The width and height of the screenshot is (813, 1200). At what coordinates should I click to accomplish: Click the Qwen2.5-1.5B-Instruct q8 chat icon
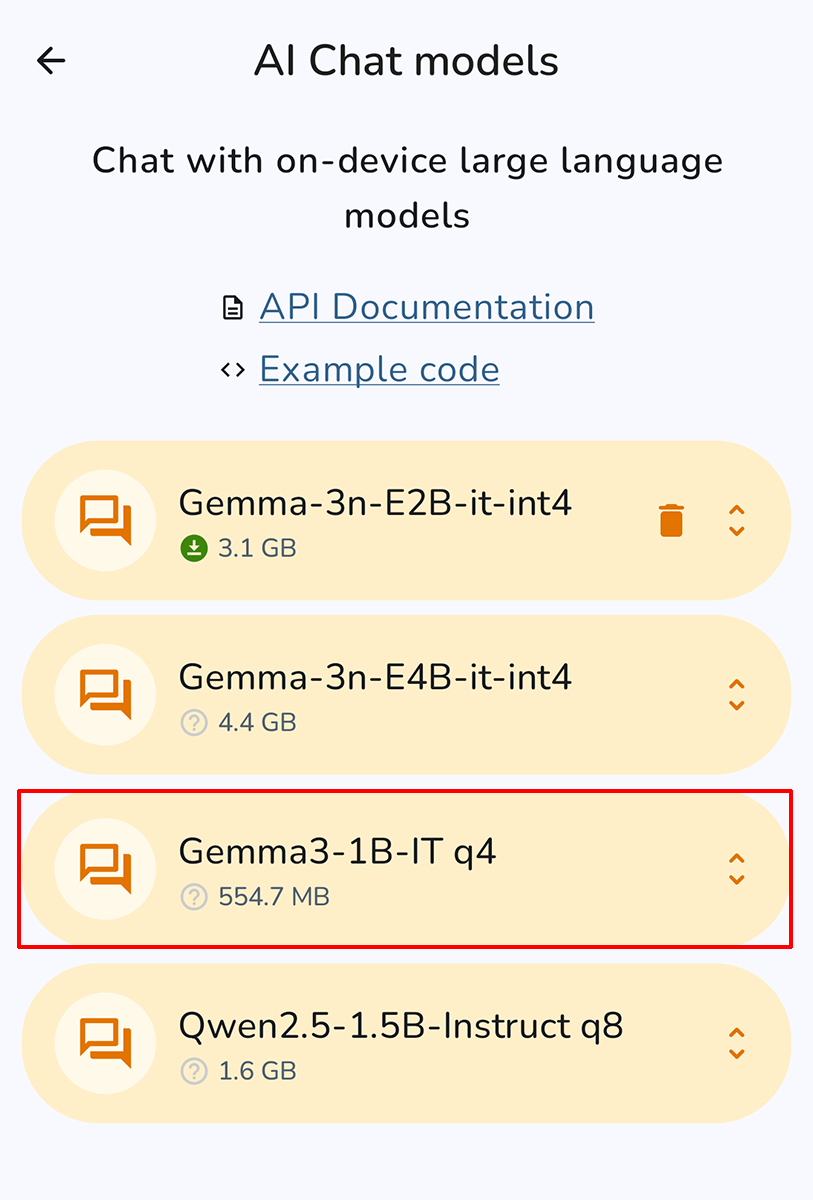(x=105, y=1043)
